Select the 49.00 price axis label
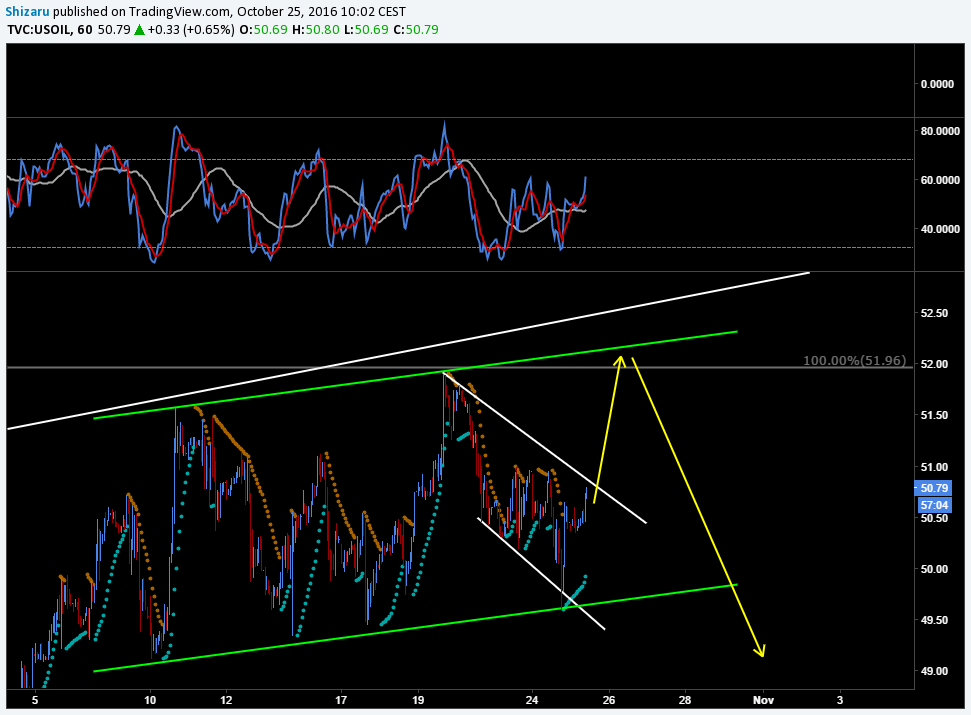Image resolution: width=971 pixels, height=715 pixels. click(934, 671)
